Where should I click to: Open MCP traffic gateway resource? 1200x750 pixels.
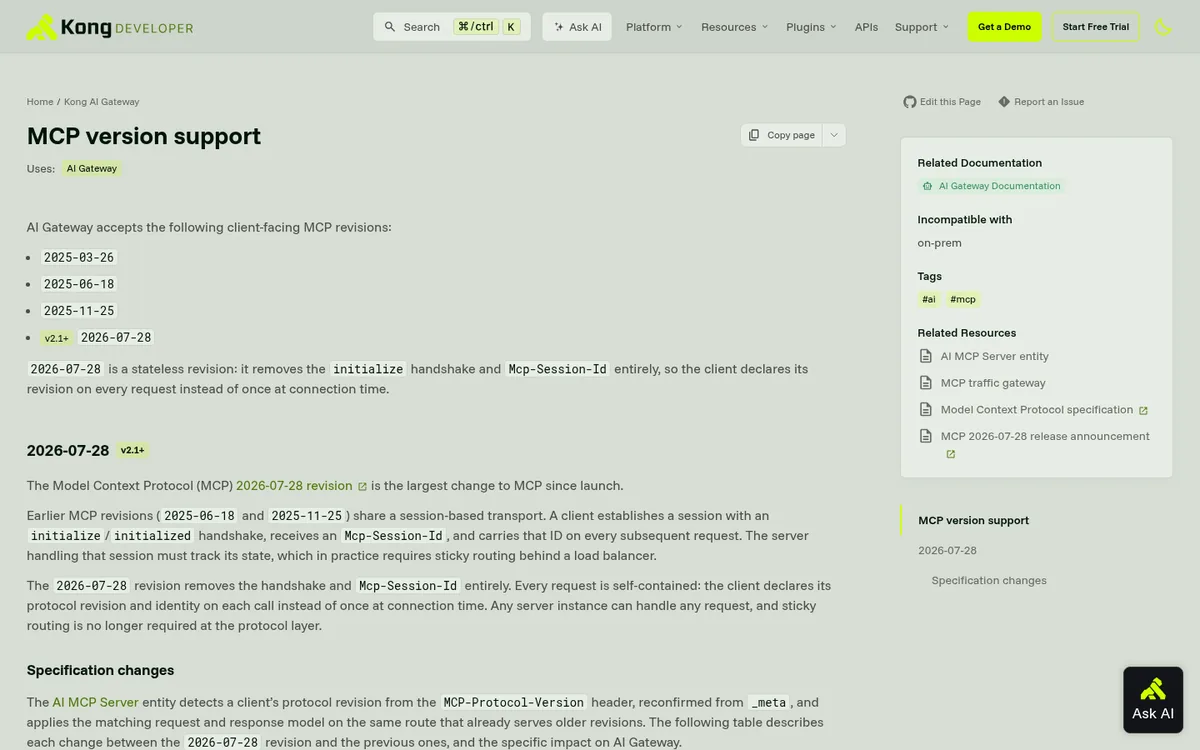click(x=993, y=383)
